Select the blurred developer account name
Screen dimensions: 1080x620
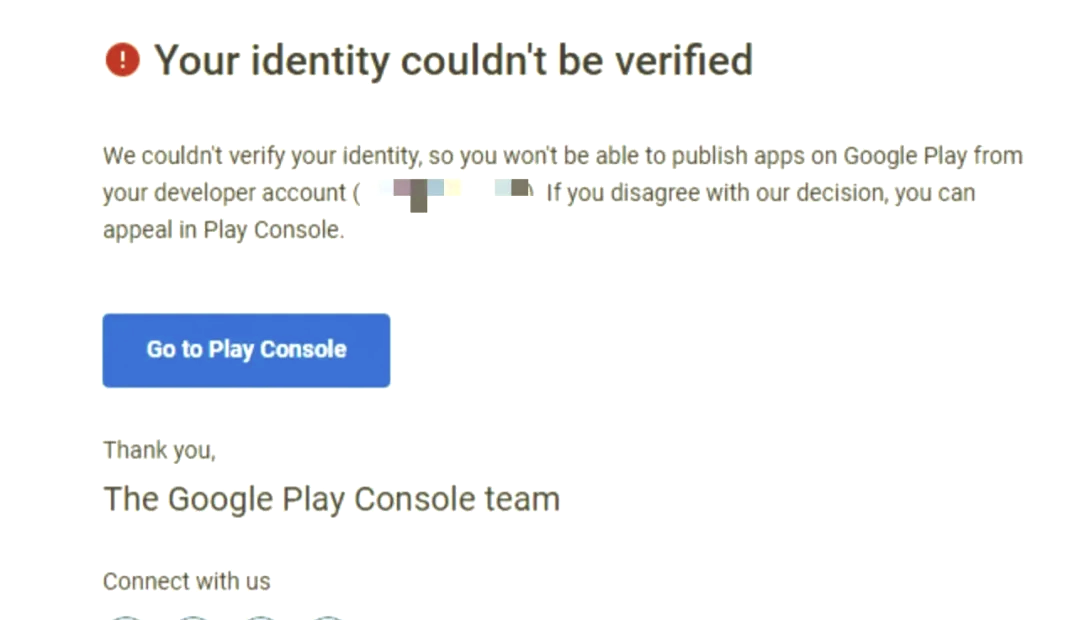click(x=455, y=194)
